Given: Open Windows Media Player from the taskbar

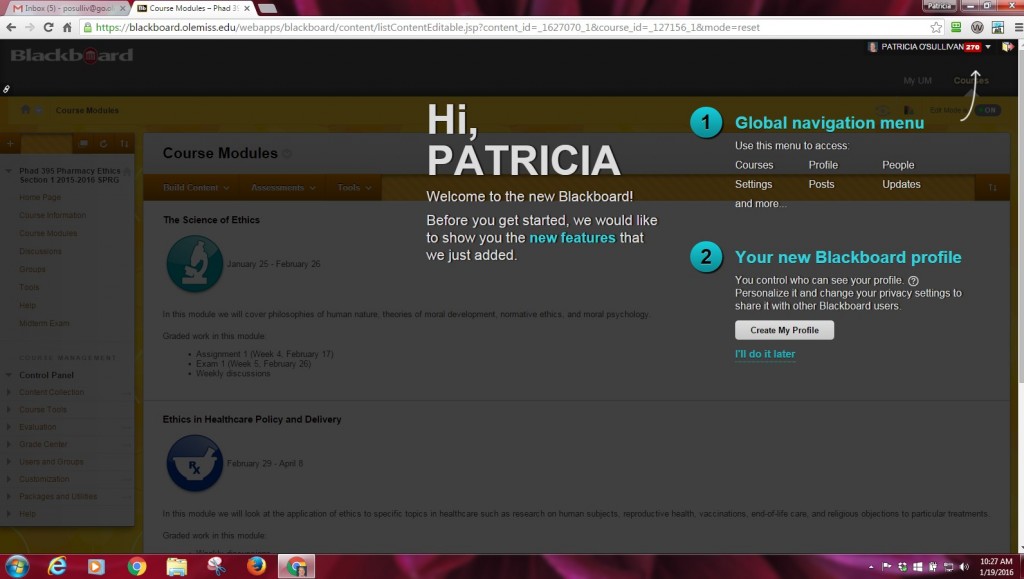Looking at the screenshot, I should [x=96, y=566].
